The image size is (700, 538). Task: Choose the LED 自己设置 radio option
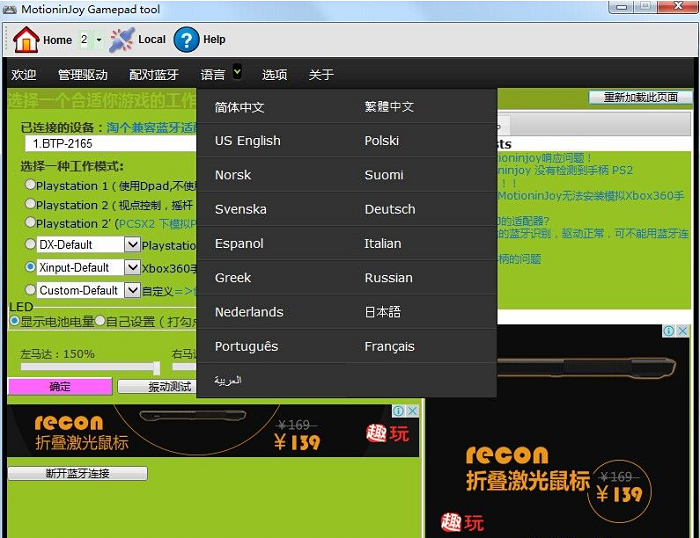click(x=100, y=321)
